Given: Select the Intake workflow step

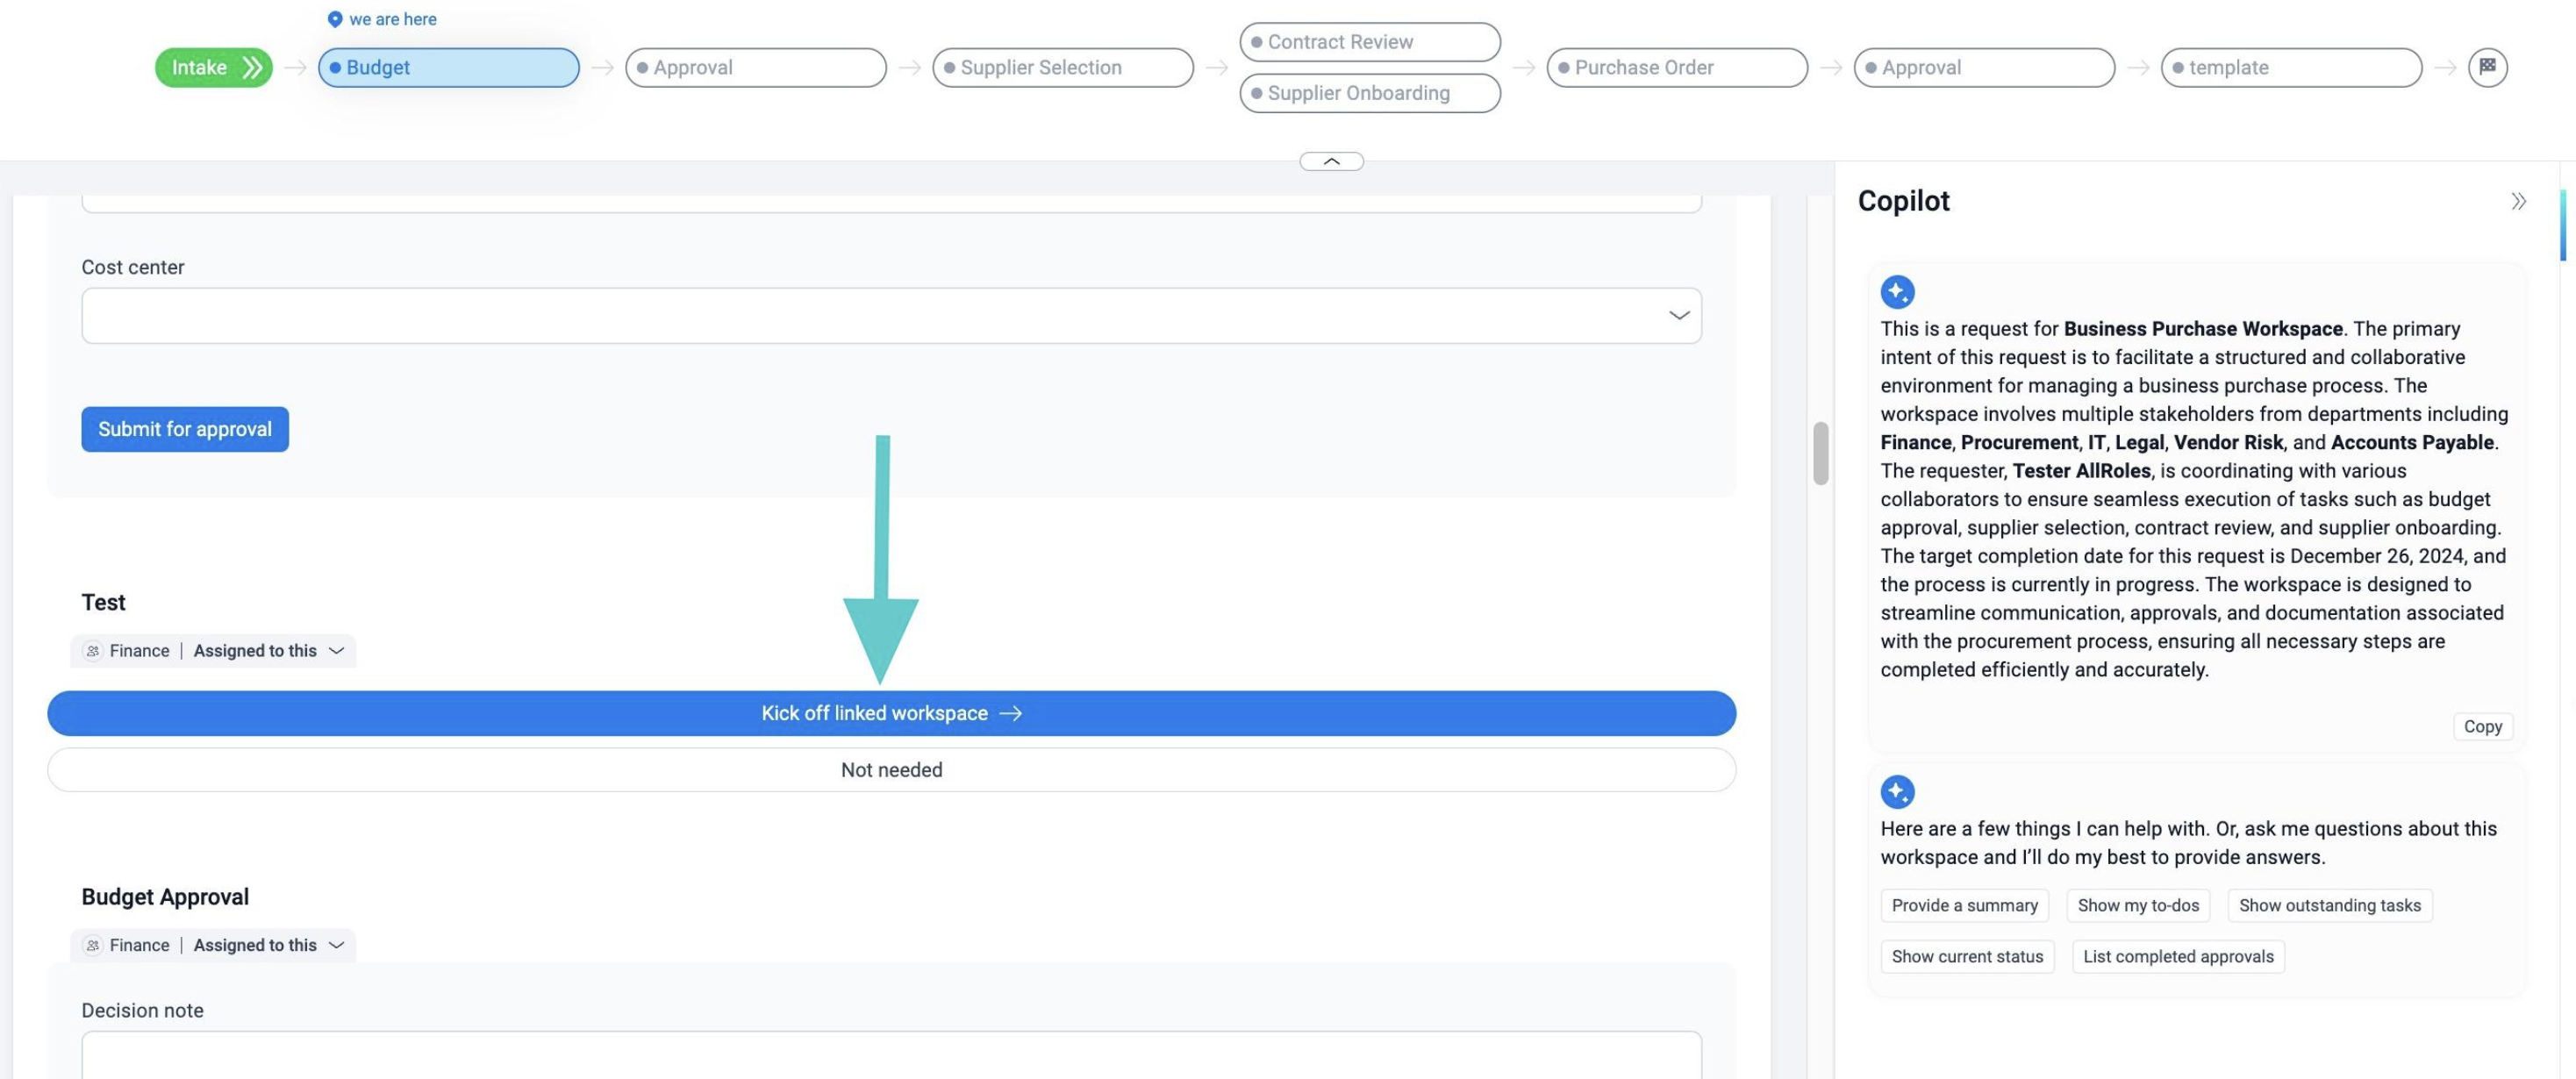Looking at the screenshot, I should (x=213, y=67).
